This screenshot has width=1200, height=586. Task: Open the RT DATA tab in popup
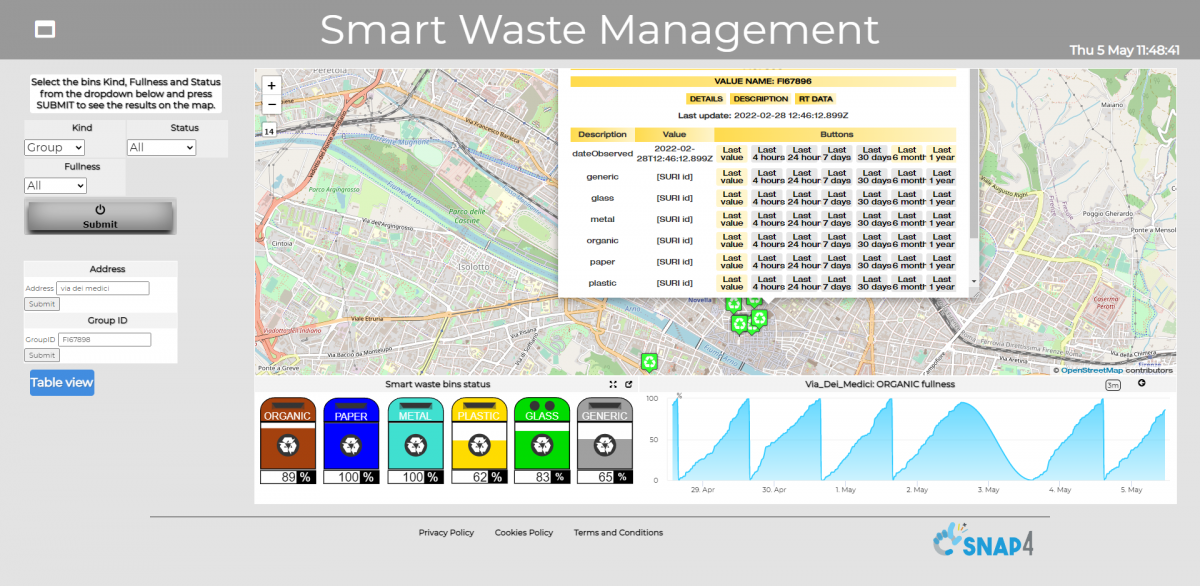point(815,99)
